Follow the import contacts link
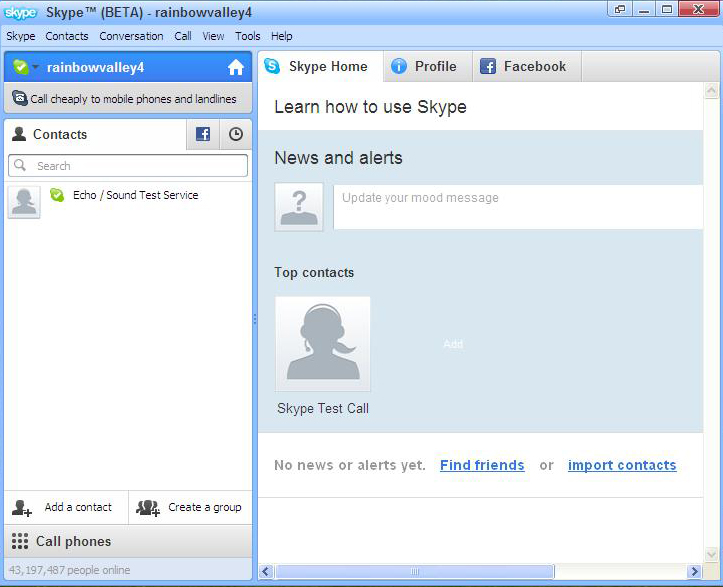The width and height of the screenshot is (723, 587). [622, 465]
